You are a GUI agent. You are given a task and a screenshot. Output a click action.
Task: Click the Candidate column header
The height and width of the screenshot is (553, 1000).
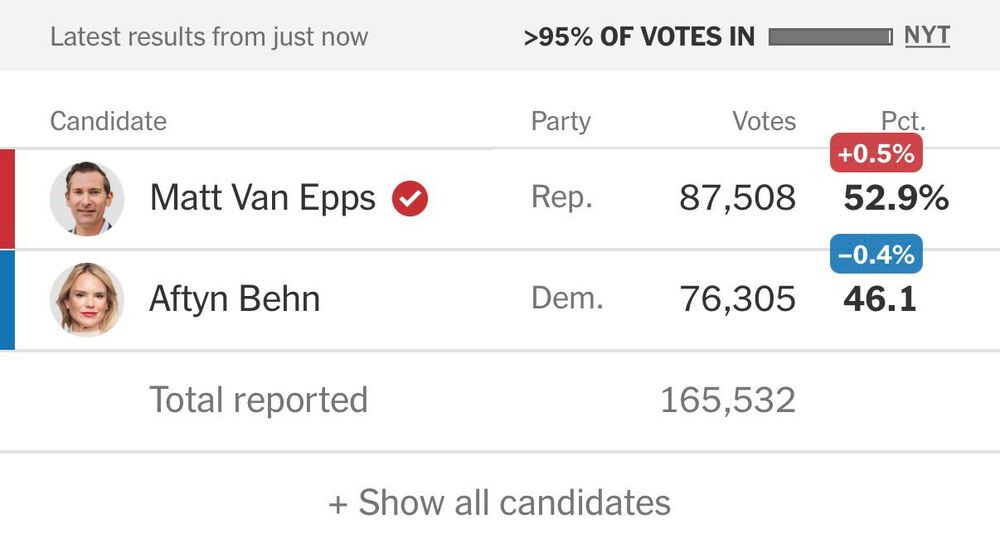tap(108, 122)
